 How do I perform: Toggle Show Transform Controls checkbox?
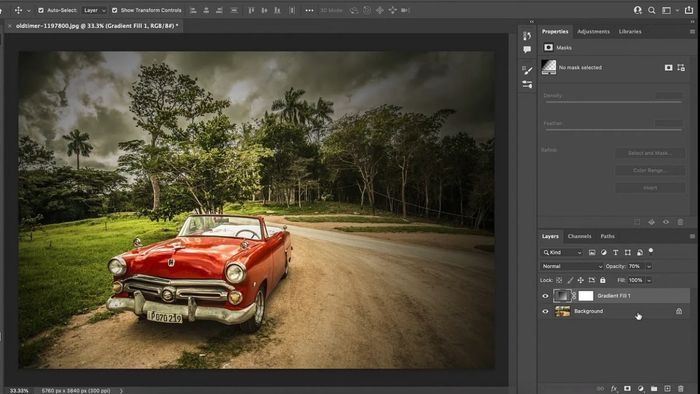115,10
